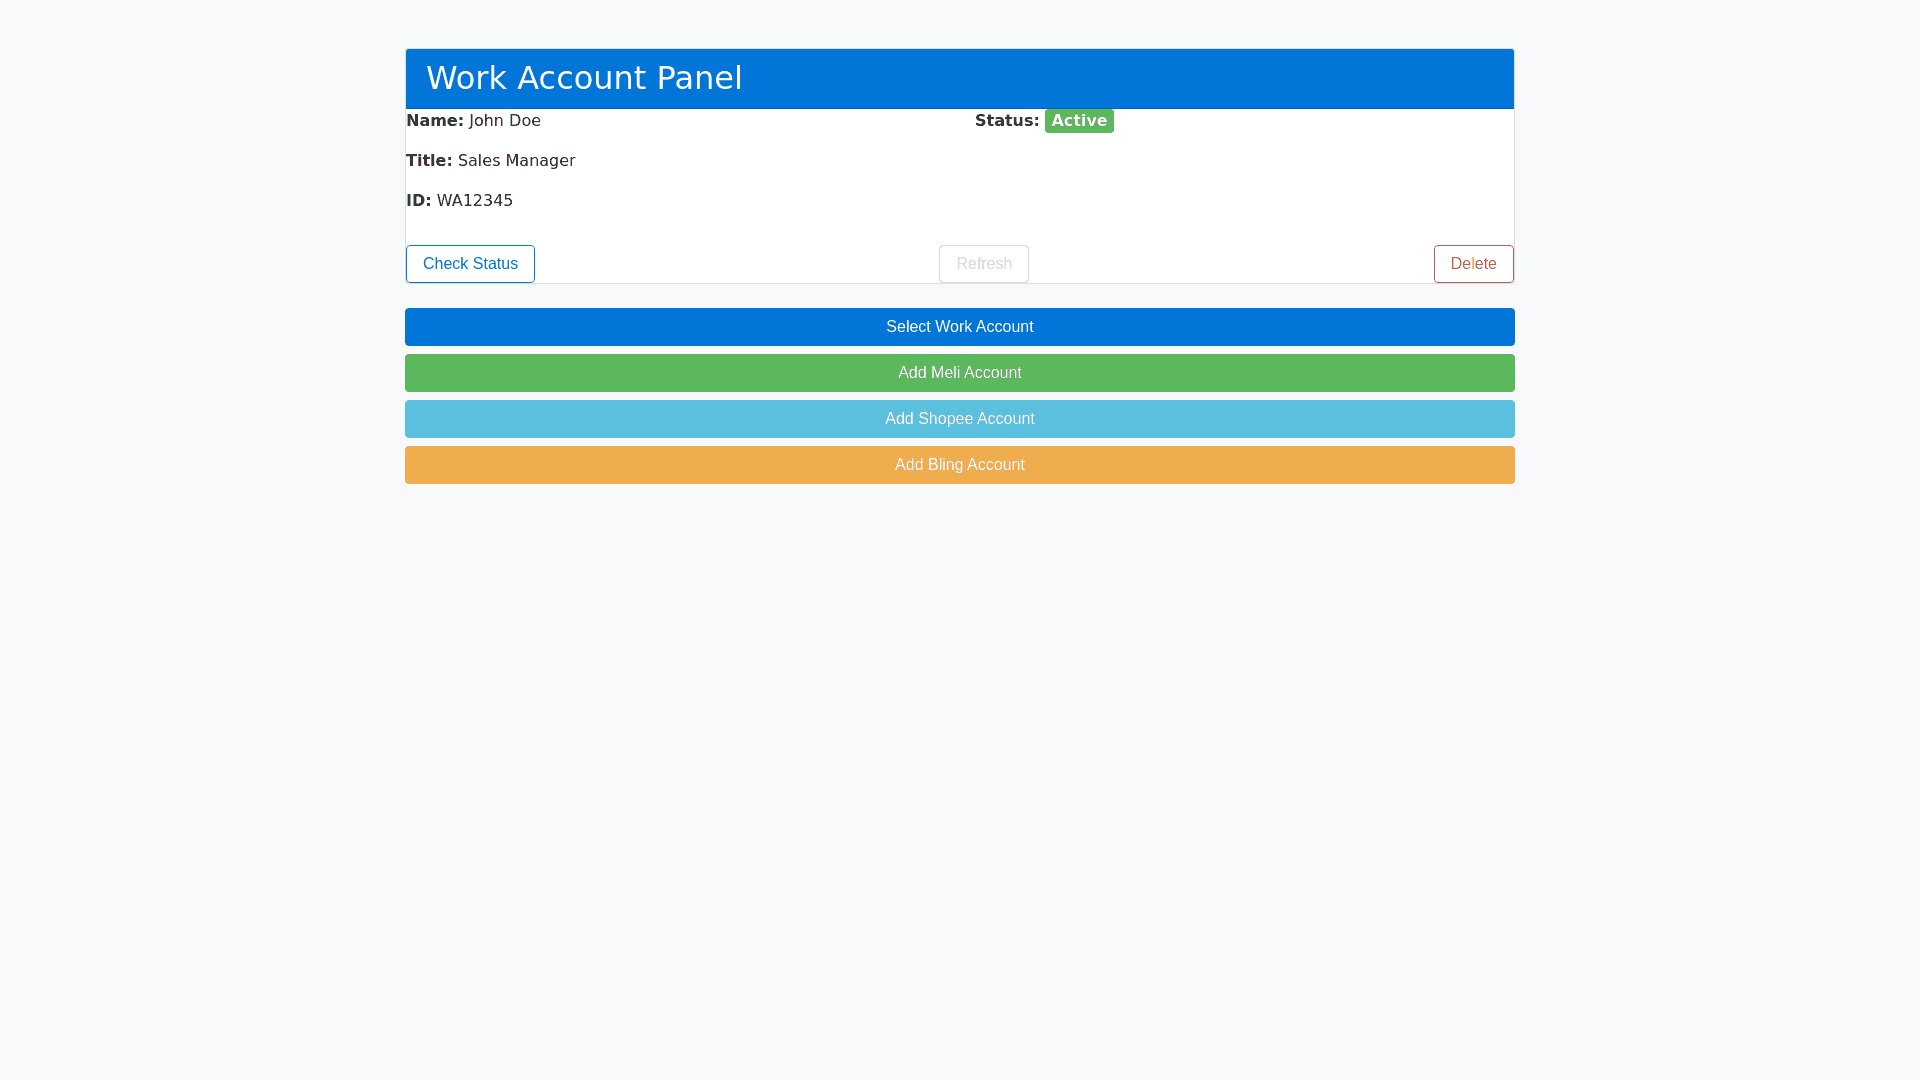This screenshot has height=1080, width=1920.
Task: Delete the work account
Action: (1473, 264)
